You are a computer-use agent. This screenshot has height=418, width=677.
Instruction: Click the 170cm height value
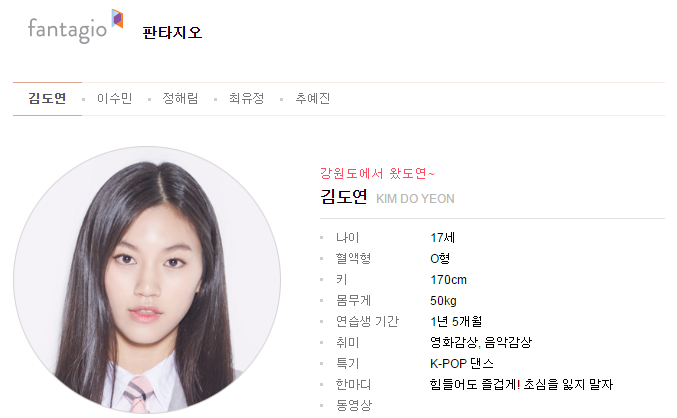(449, 280)
